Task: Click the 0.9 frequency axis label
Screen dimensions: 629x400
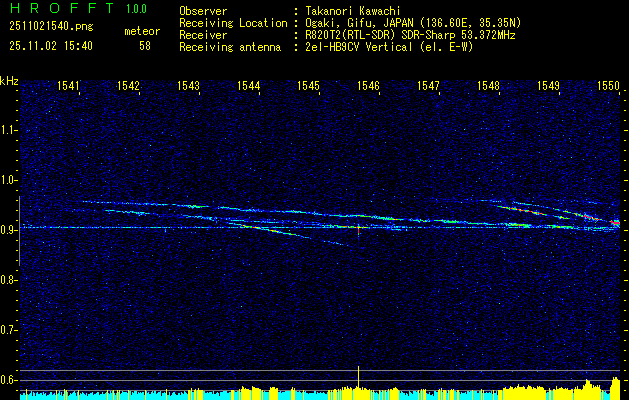Action: click(8, 230)
